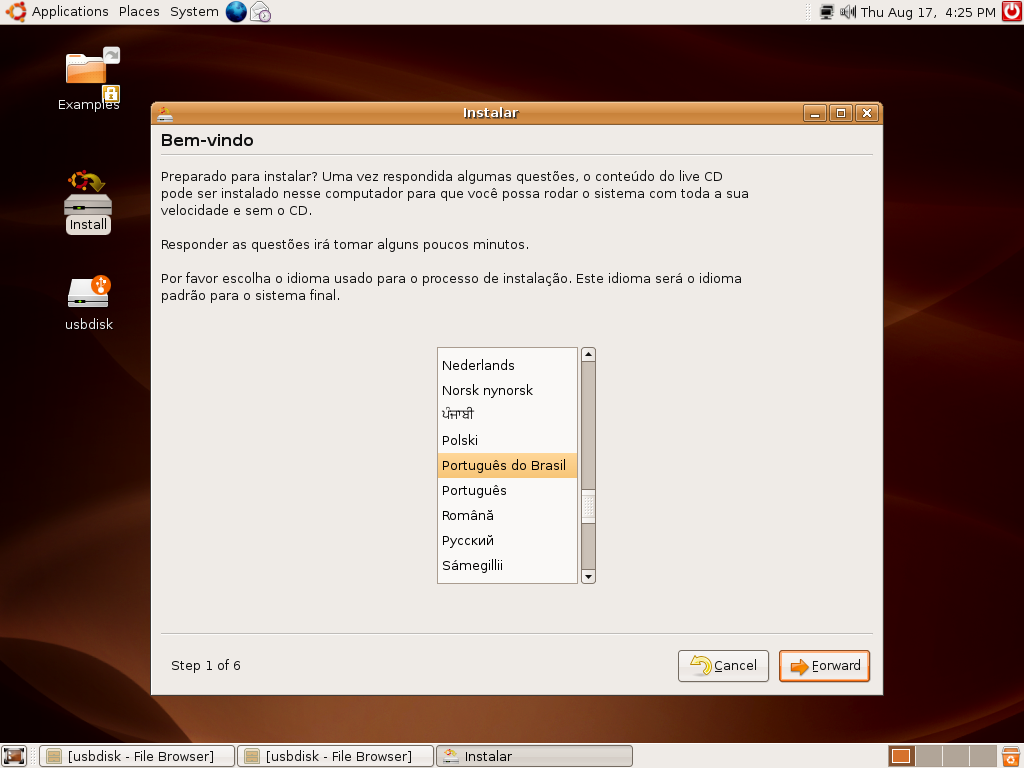This screenshot has width=1024, height=768.
Task: Click the installer window menu icon
Action: tap(165, 113)
